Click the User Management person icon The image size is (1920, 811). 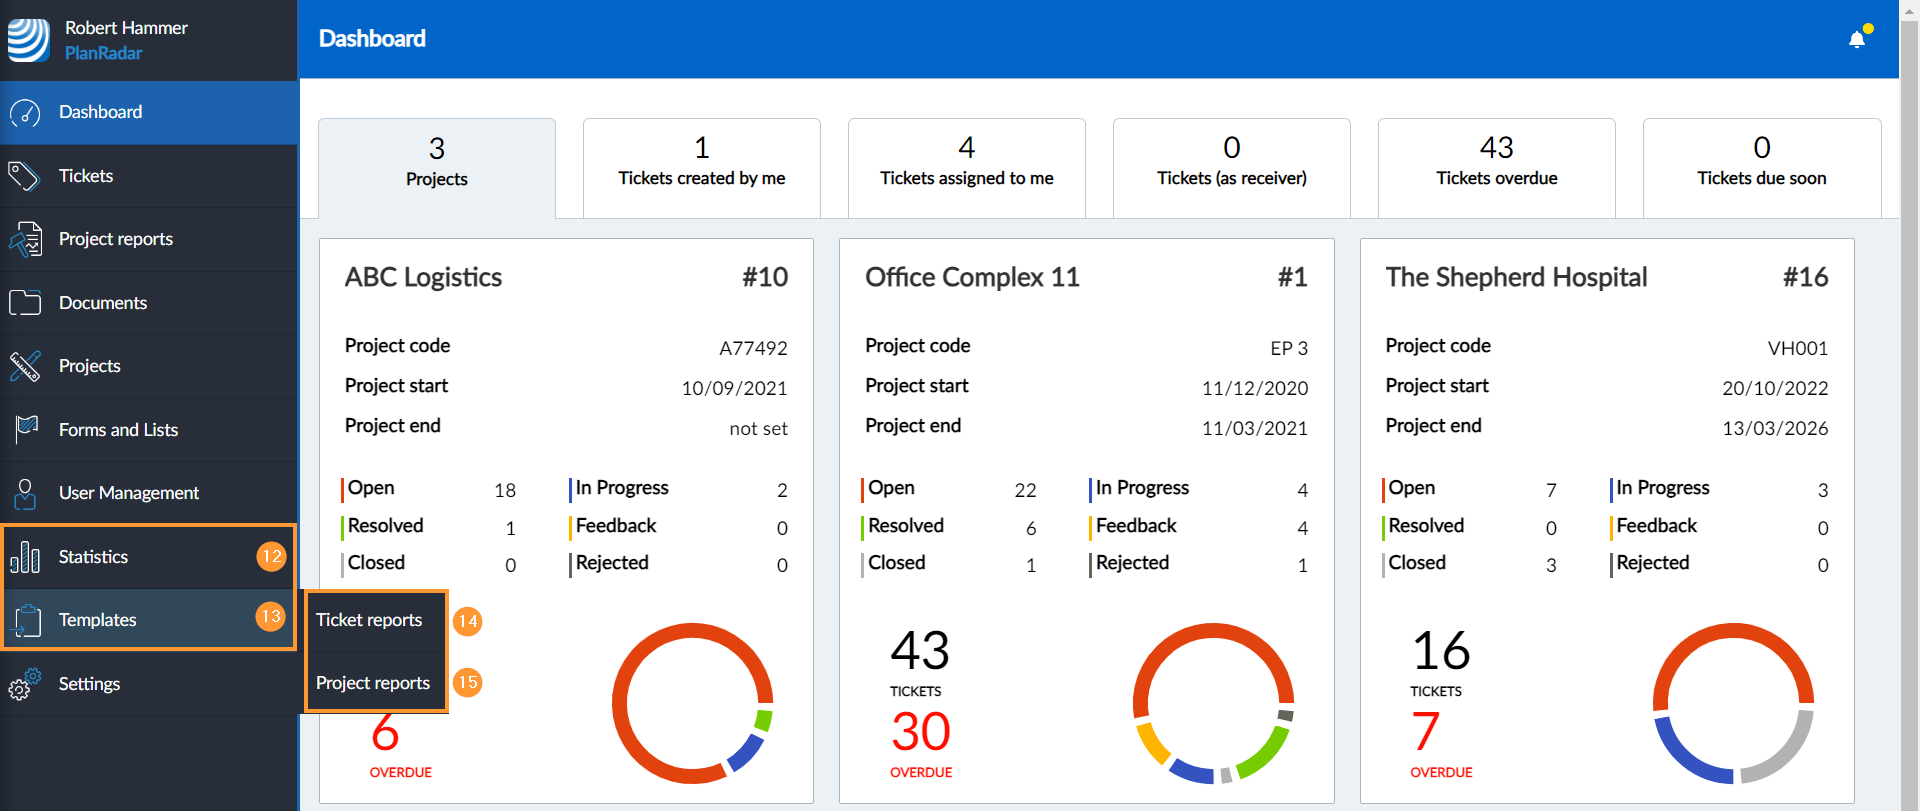click(x=25, y=493)
